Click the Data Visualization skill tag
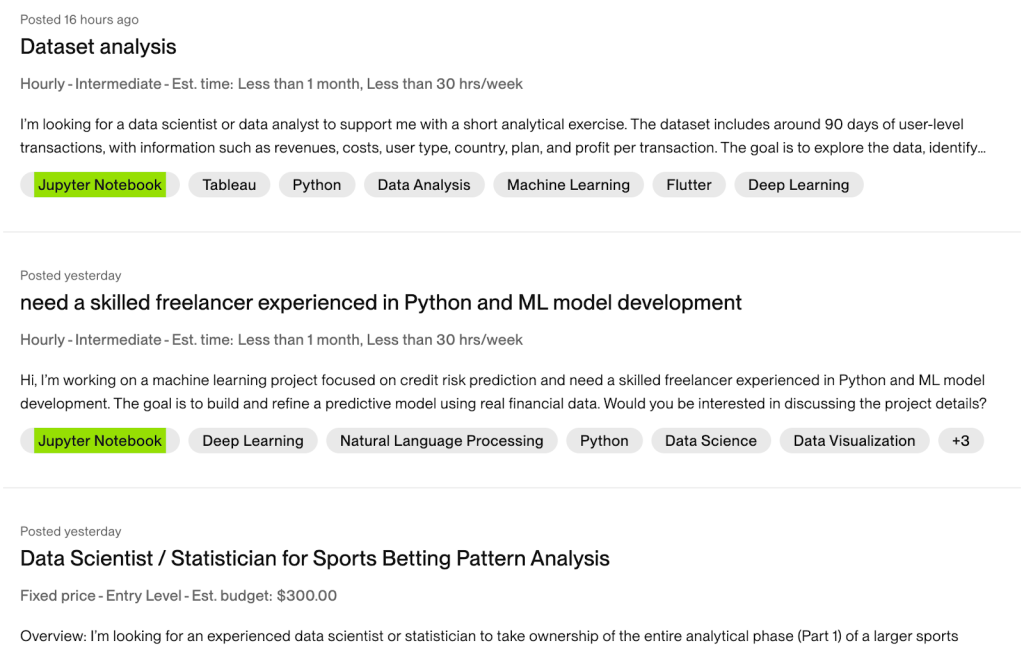The width and height of the screenshot is (1024, 648). point(854,441)
